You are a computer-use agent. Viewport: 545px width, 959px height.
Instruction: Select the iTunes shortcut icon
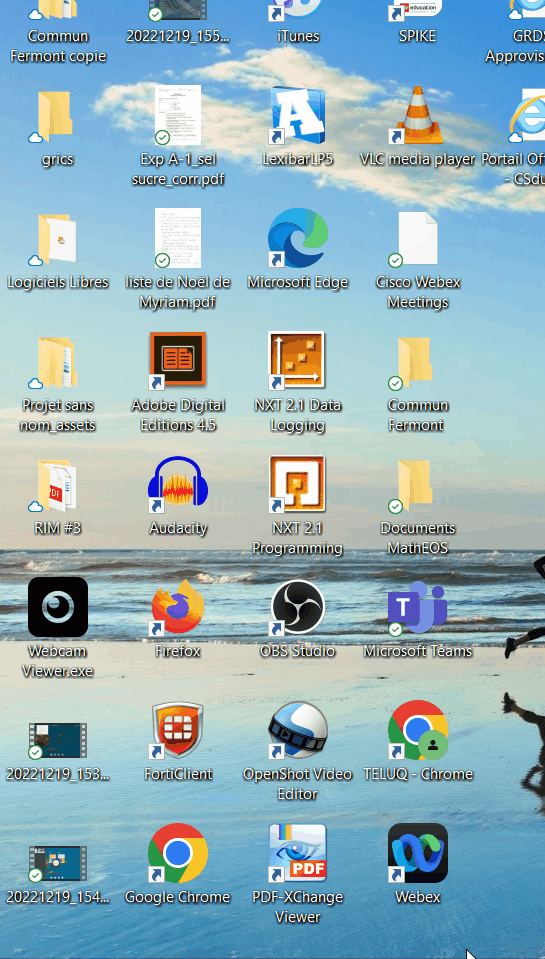coord(298,10)
